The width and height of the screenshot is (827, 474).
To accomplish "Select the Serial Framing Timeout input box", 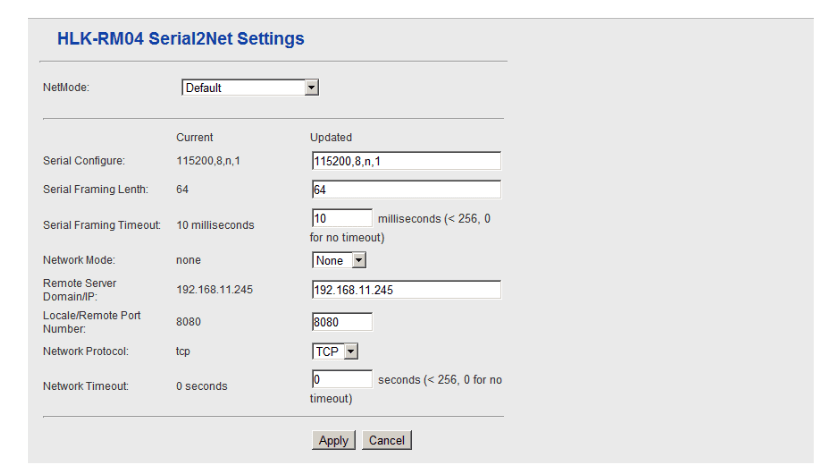I will (x=342, y=218).
